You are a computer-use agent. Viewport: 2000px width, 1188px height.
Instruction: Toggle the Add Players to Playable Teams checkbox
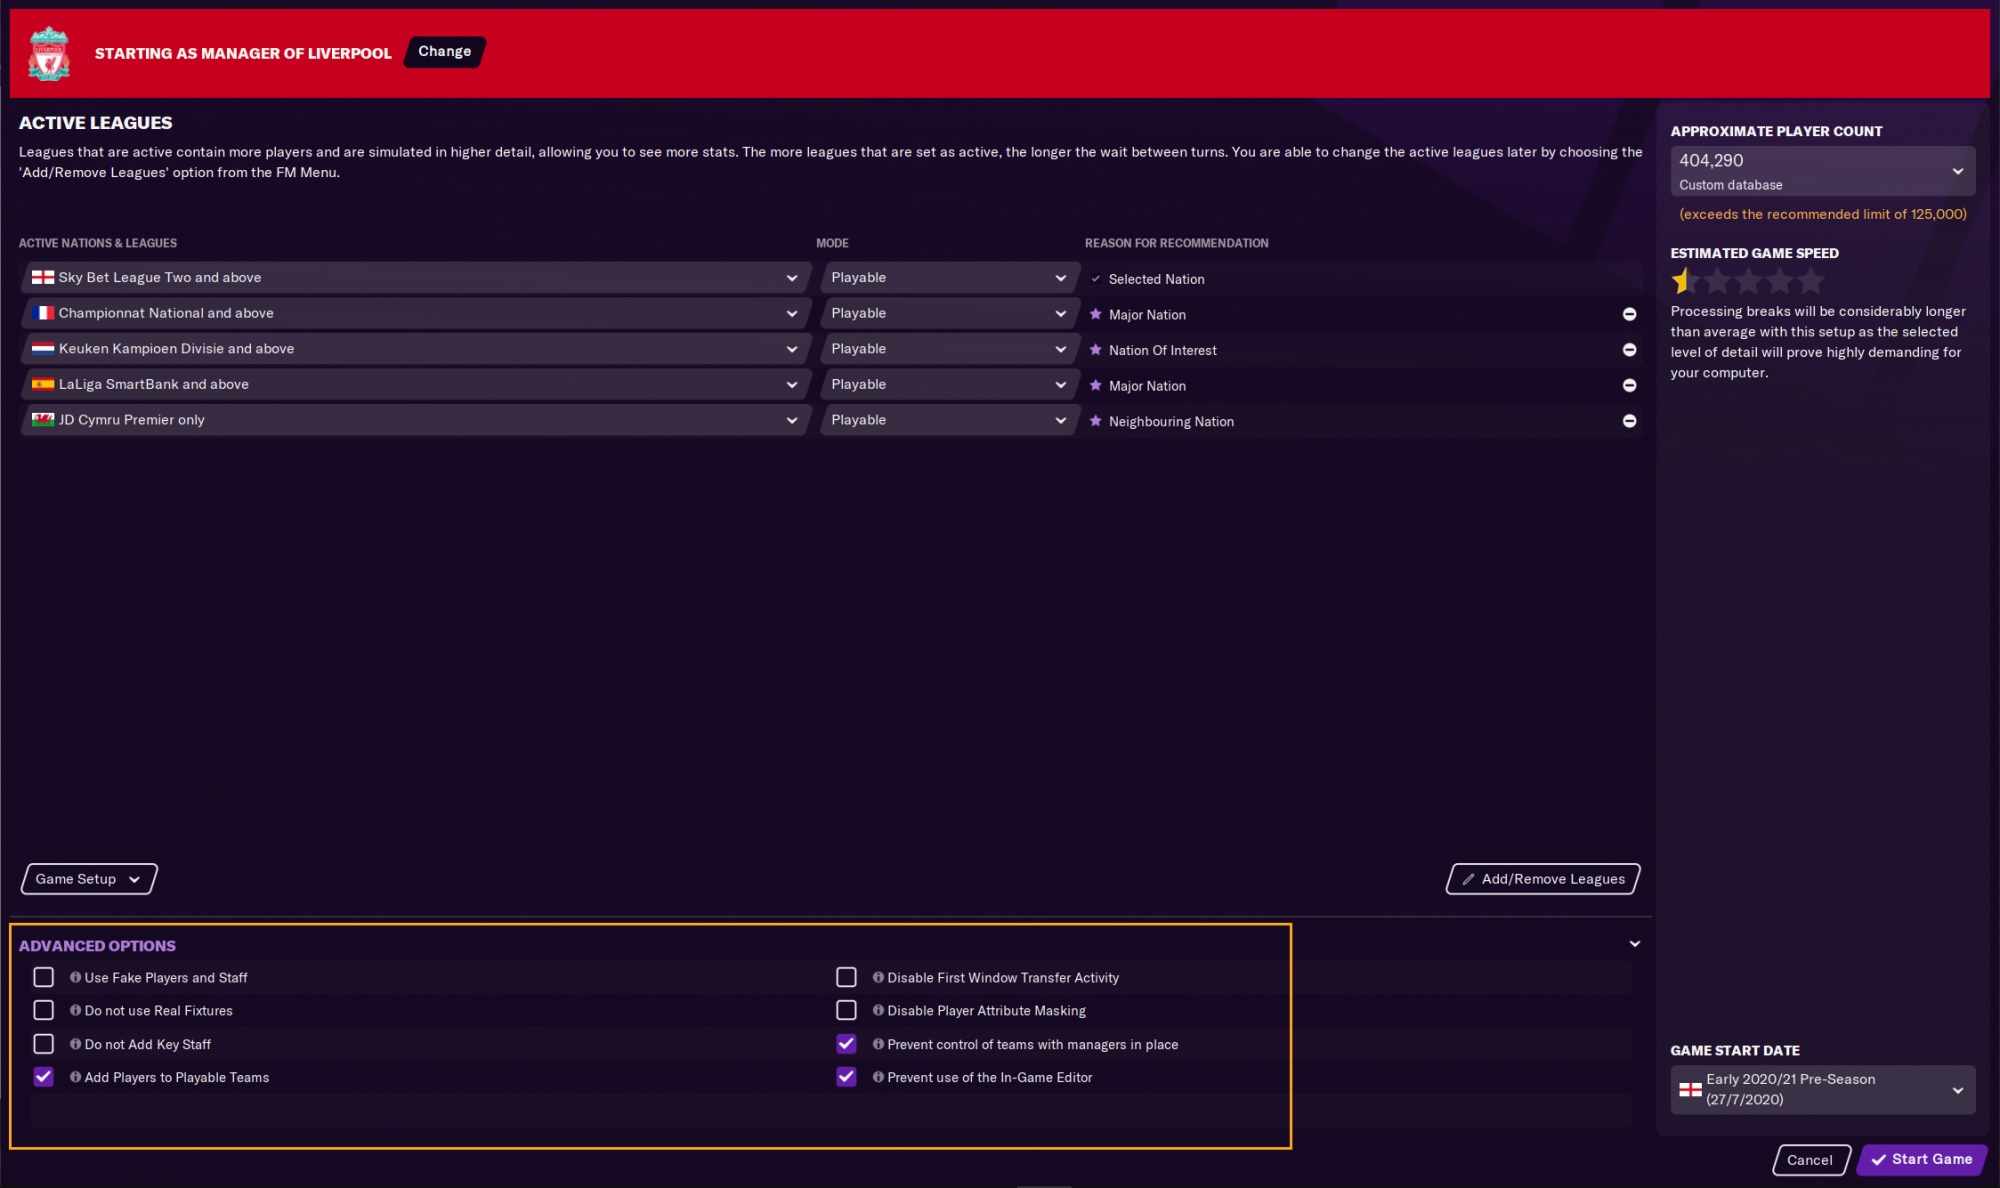point(42,1076)
